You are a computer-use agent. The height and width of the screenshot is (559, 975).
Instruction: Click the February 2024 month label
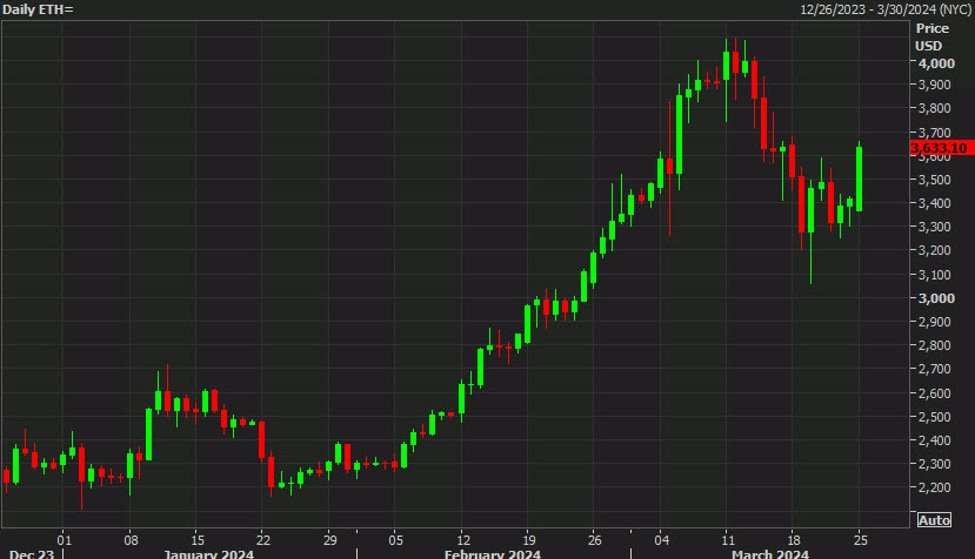tap(491, 553)
